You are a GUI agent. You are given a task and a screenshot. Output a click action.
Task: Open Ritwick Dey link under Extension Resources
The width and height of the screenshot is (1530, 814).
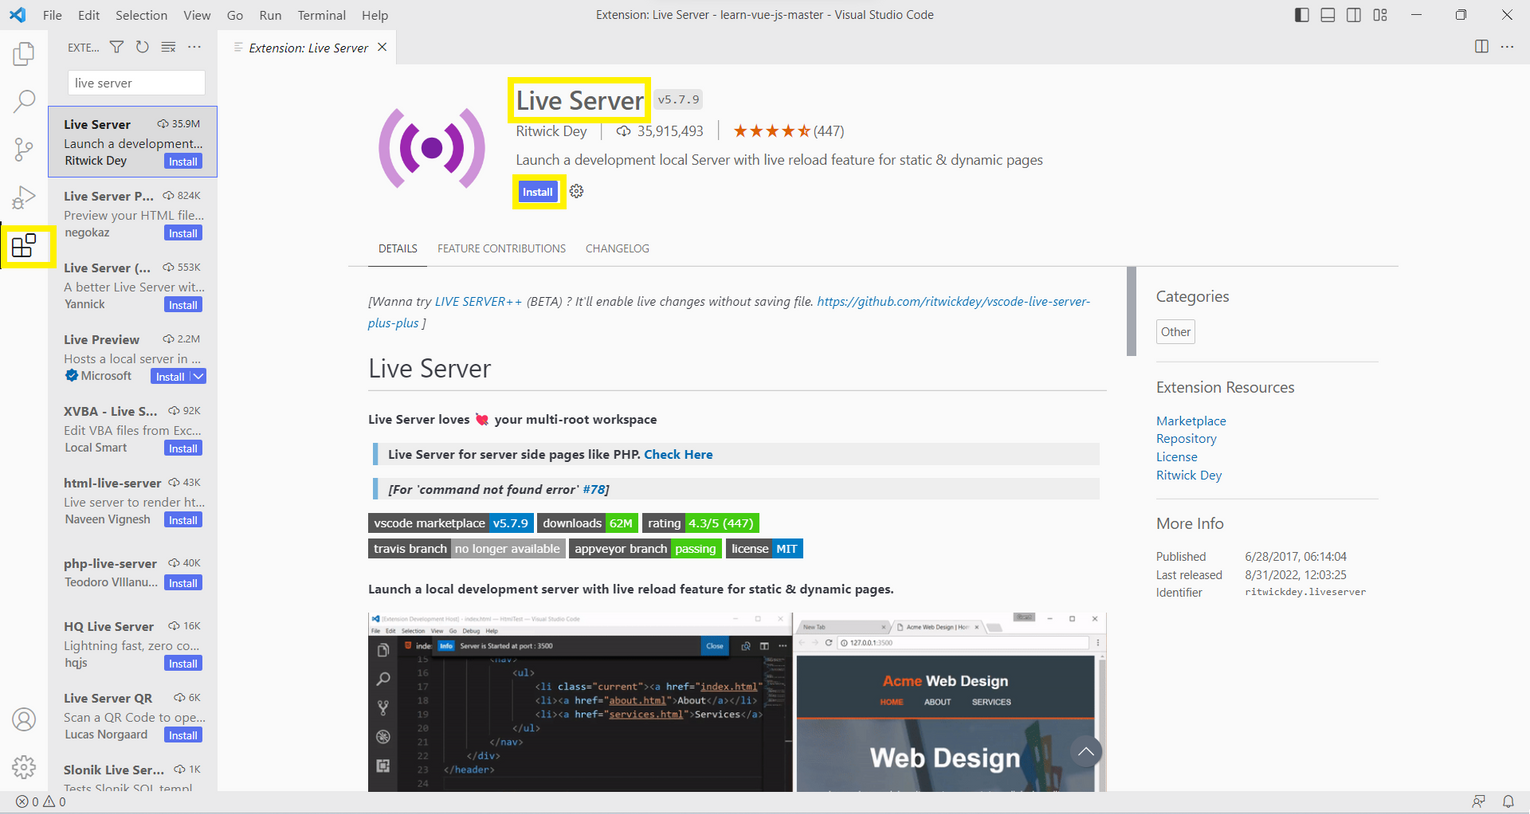point(1189,475)
